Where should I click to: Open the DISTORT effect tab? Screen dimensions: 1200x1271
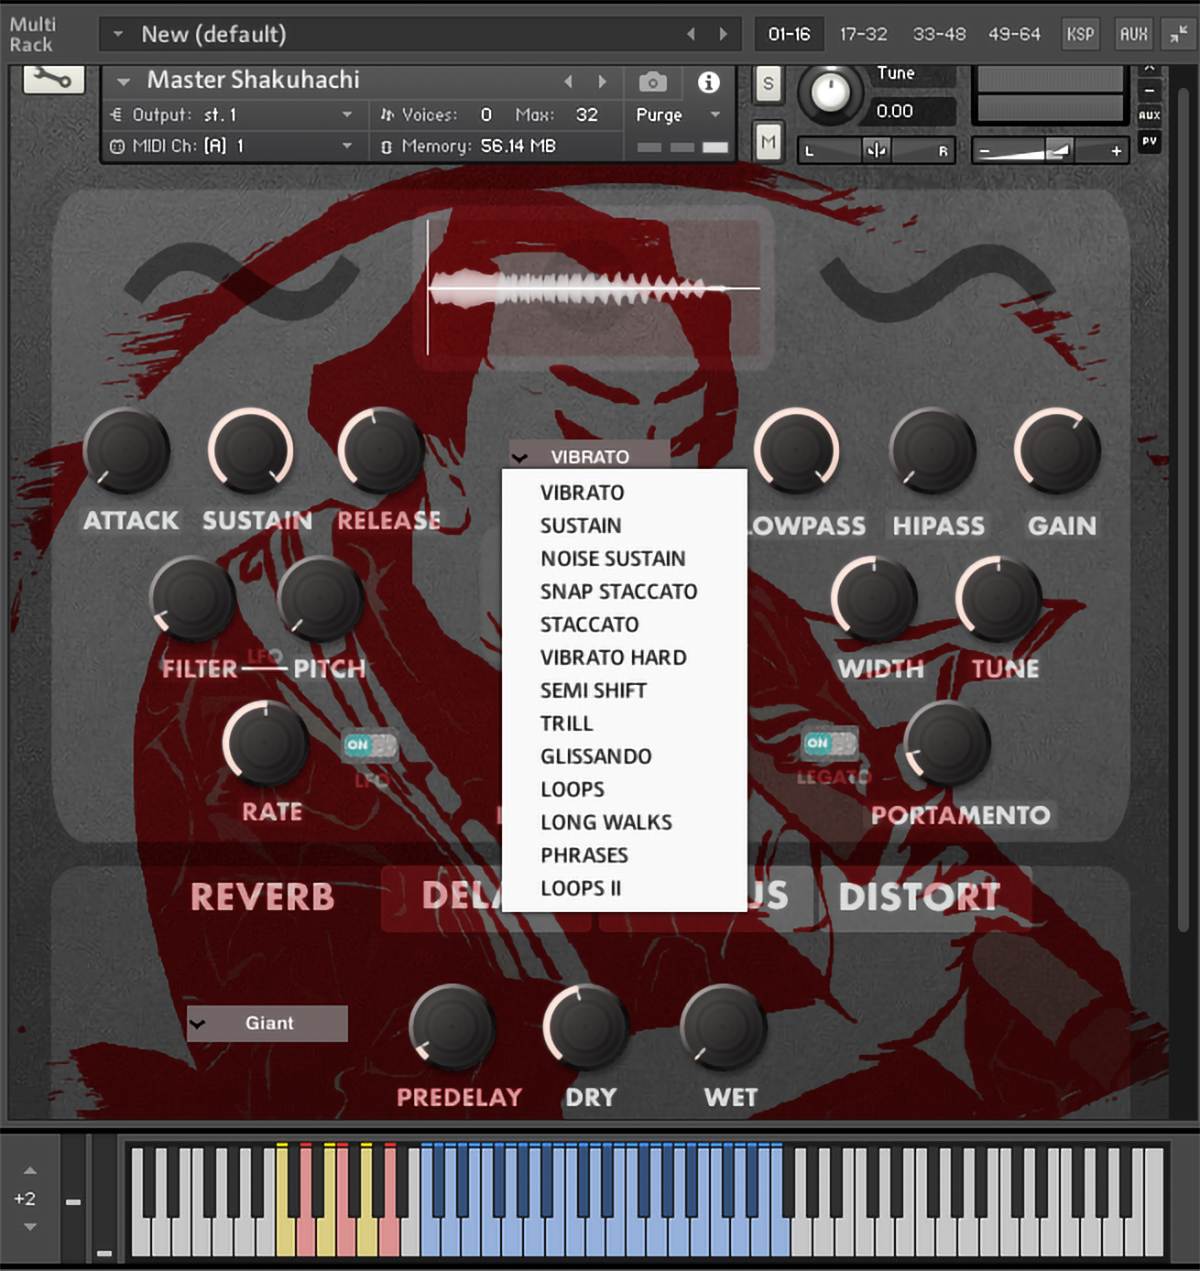[x=920, y=897]
